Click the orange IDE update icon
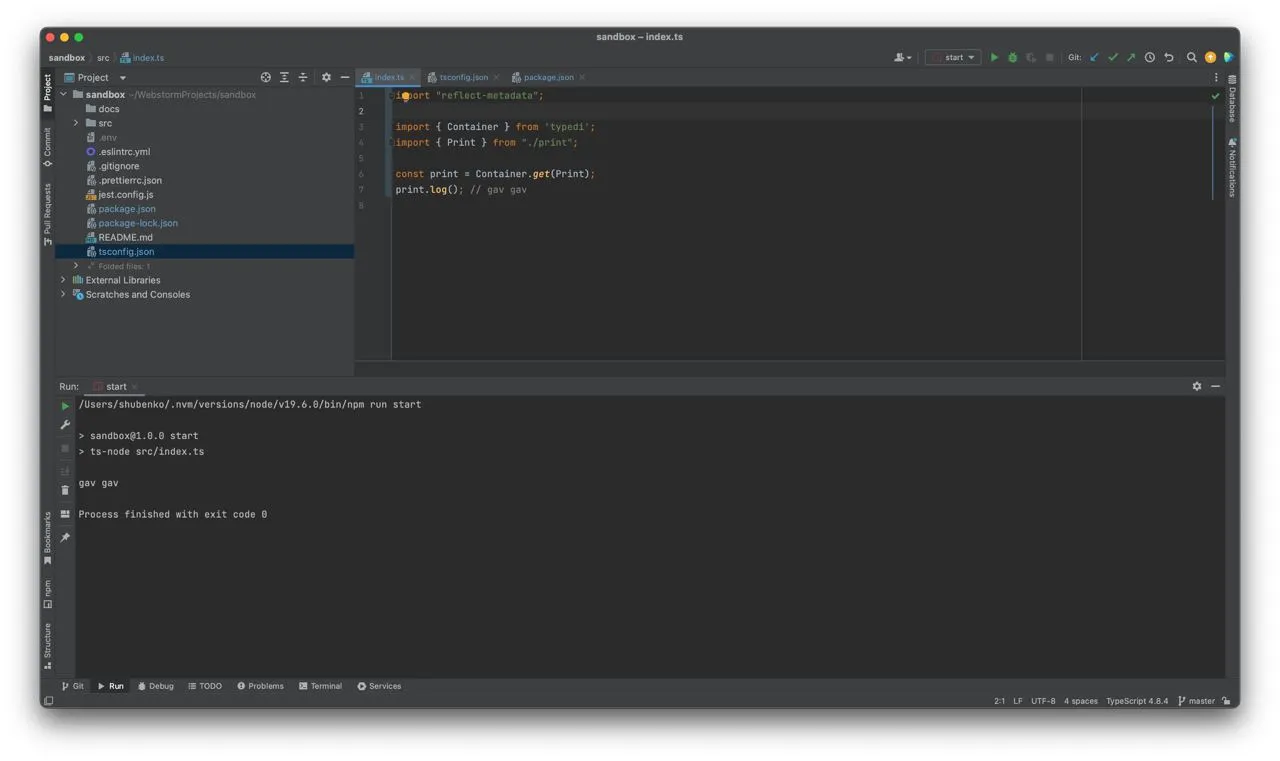This screenshot has width=1280, height=761. click(x=1210, y=58)
